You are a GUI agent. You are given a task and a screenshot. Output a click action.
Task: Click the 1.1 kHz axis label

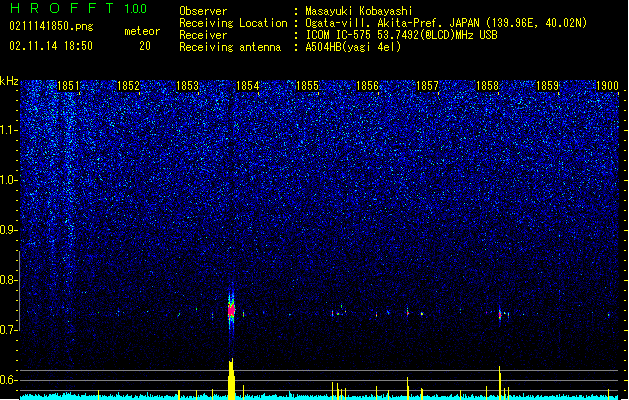coord(8,130)
